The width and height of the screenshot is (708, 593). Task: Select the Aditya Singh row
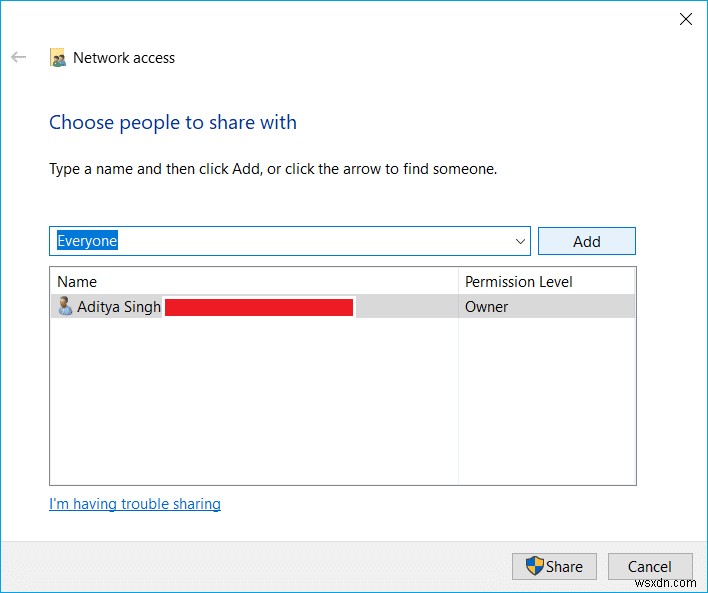point(343,306)
